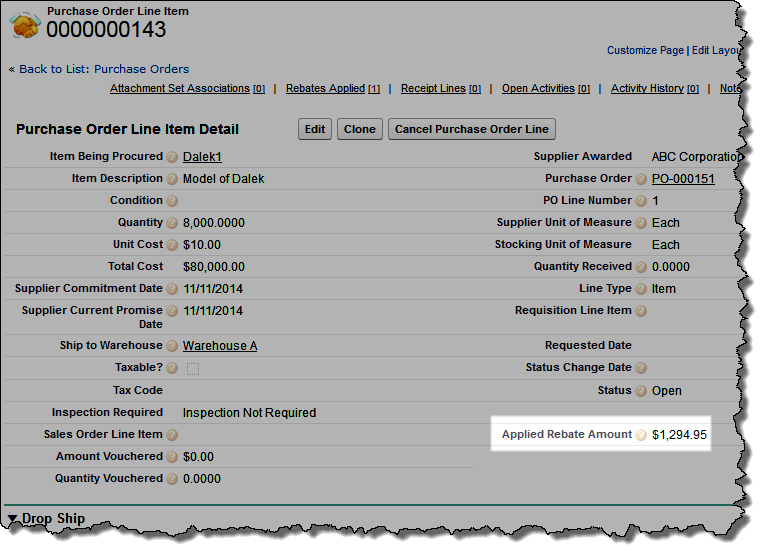Viewport: 766px width, 553px height.
Task: Click help icon beside Sales Order Line Item
Action: click(172, 435)
